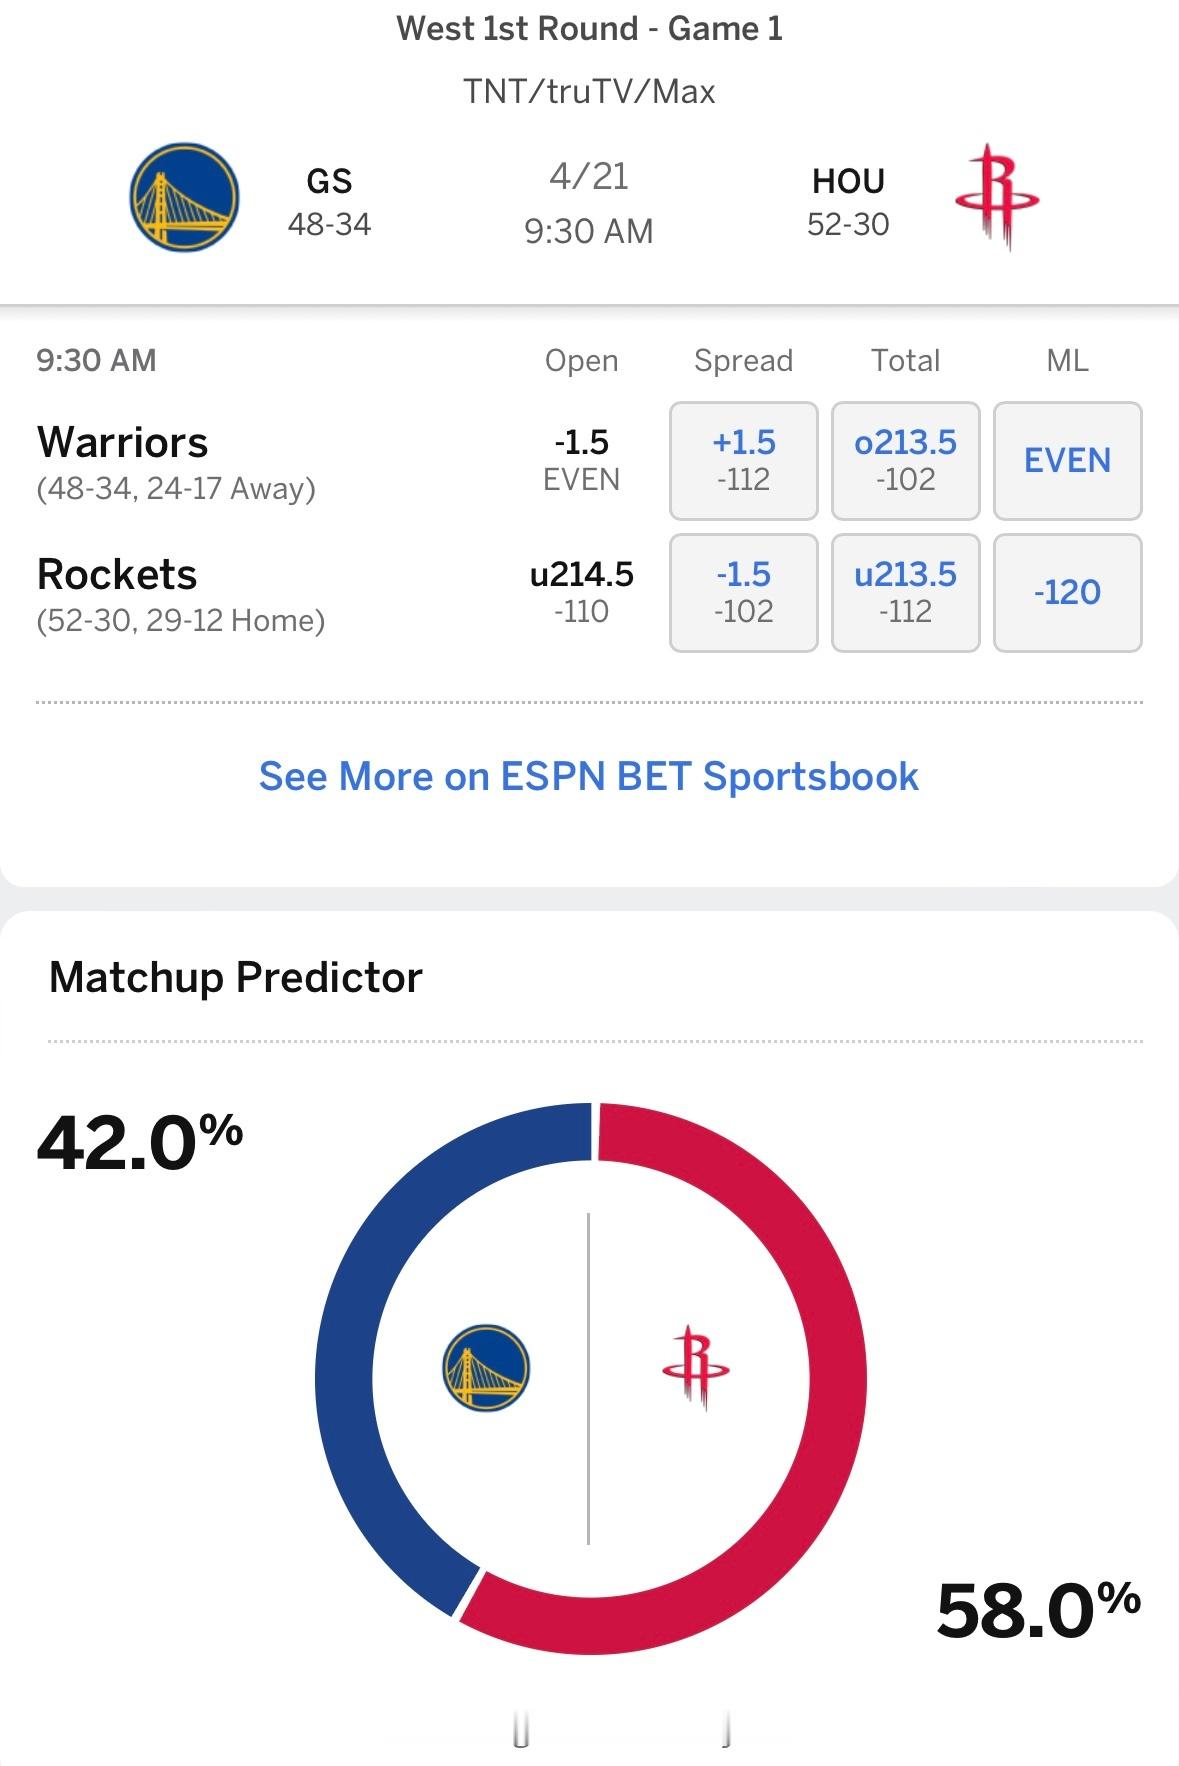The height and width of the screenshot is (1766, 1179).
Task: Select Rockets -1.5 spread bet
Action: click(744, 593)
